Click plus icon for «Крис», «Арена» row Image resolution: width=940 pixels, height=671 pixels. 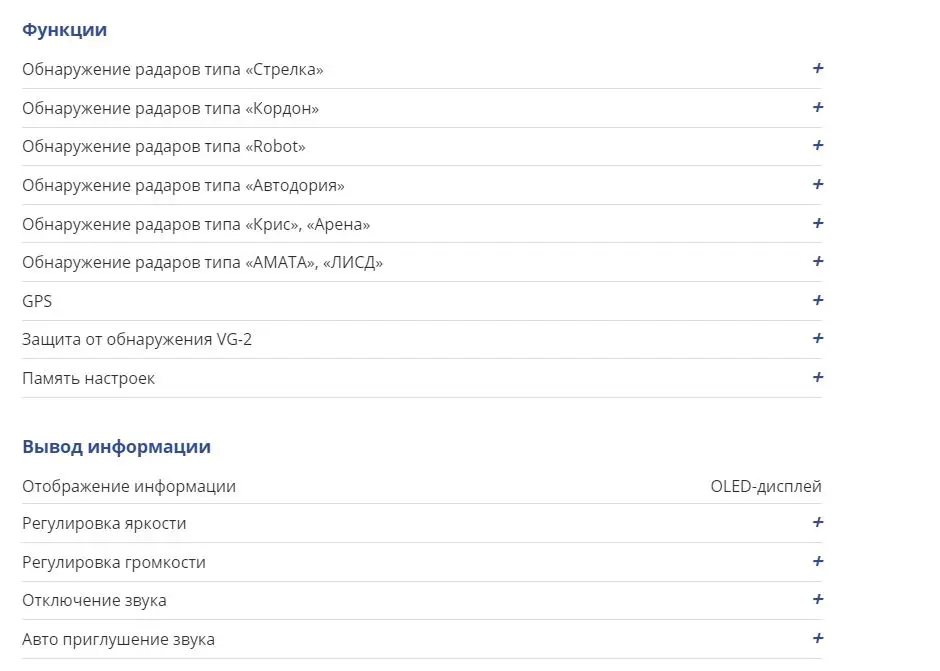point(817,223)
